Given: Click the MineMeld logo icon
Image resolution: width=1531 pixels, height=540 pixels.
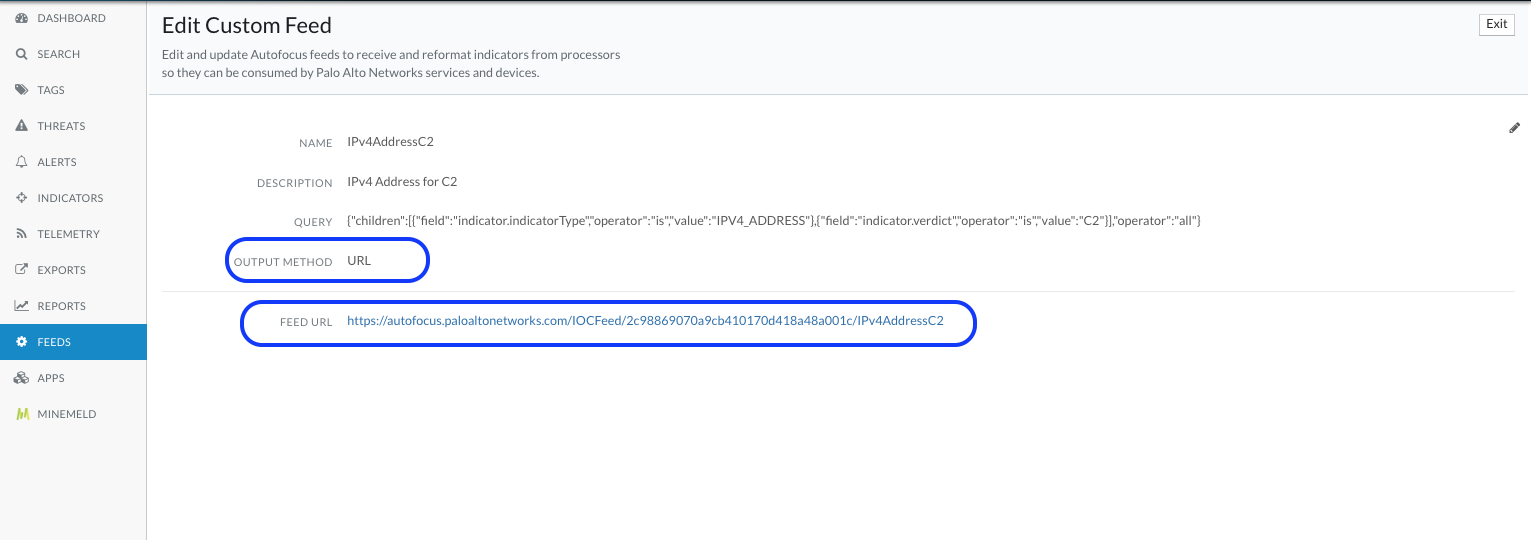Looking at the screenshot, I should click(x=21, y=414).
